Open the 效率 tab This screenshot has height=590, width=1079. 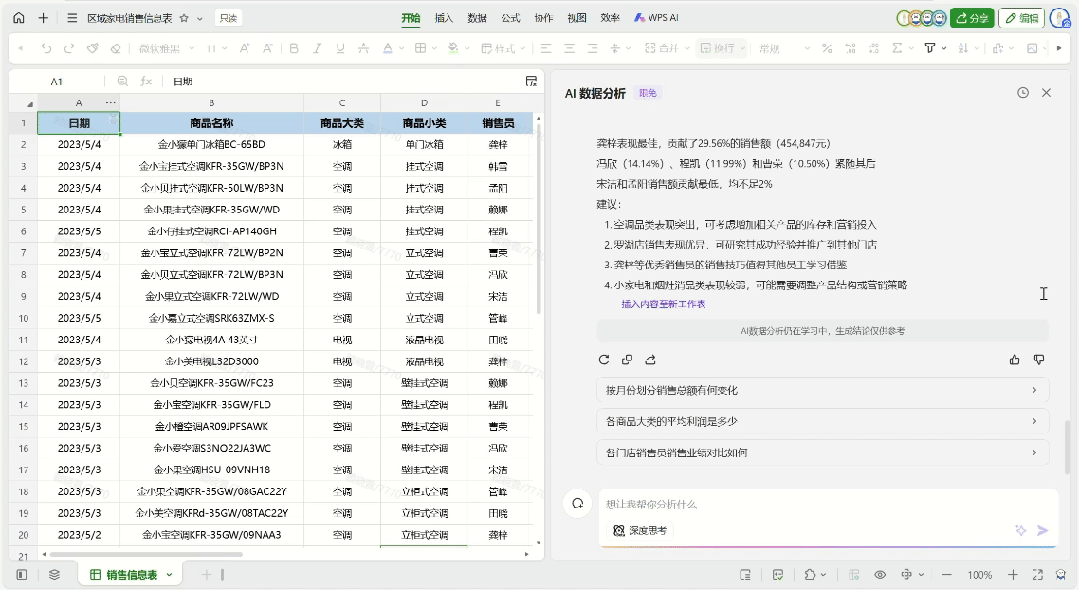click(x=610, y=18)
